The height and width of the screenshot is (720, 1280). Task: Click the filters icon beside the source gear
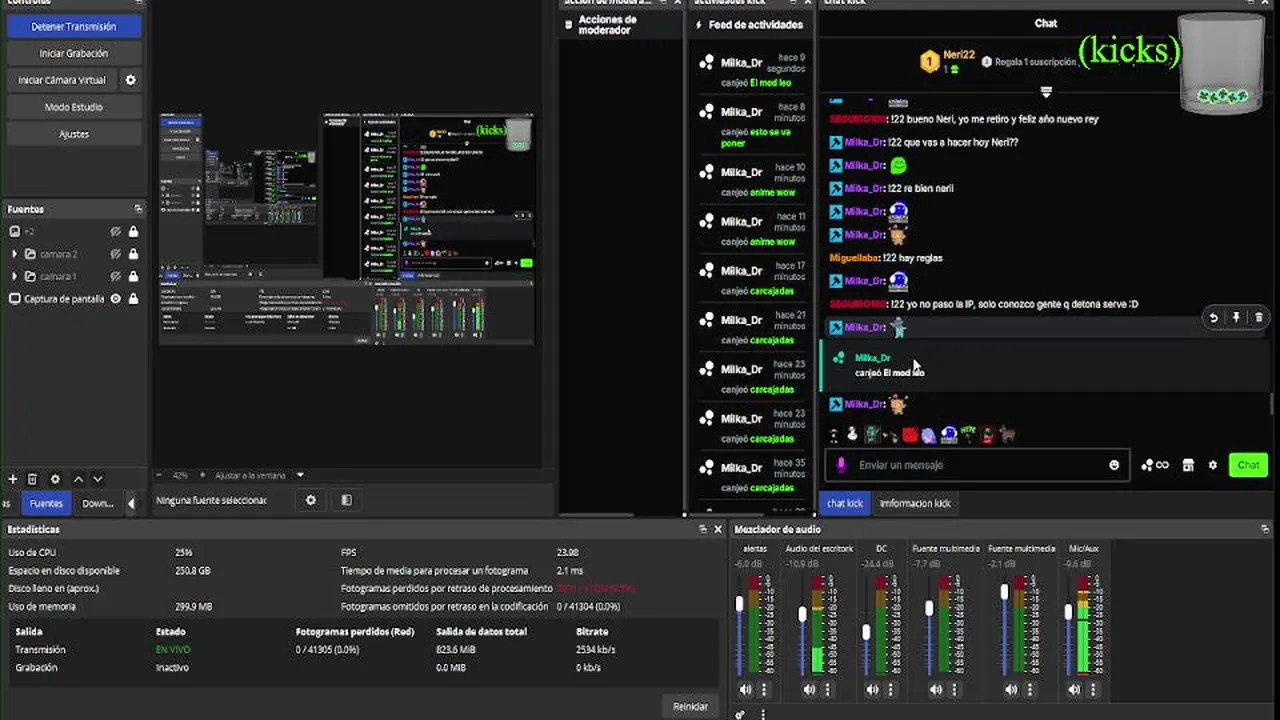click(346, 500)
